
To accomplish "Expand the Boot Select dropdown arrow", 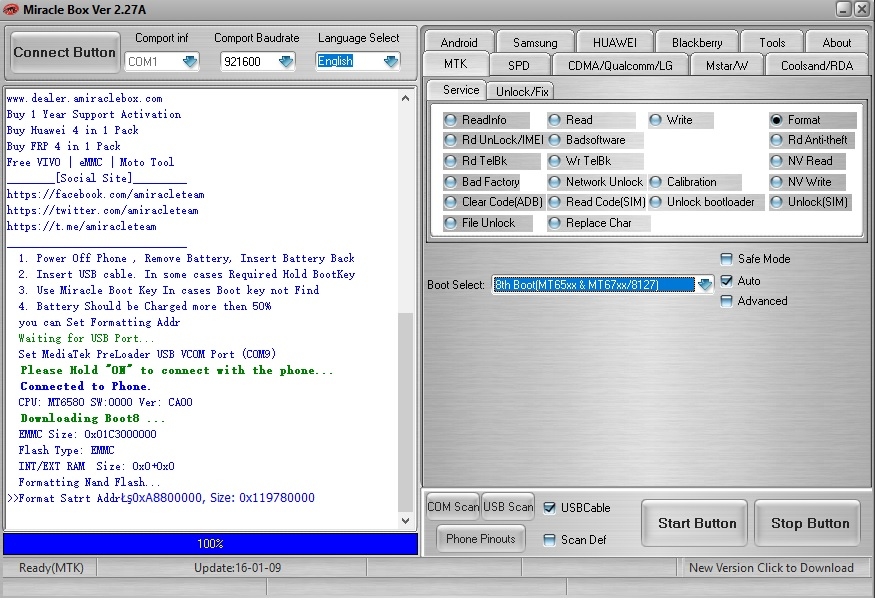I will click(x=705, y=285).
